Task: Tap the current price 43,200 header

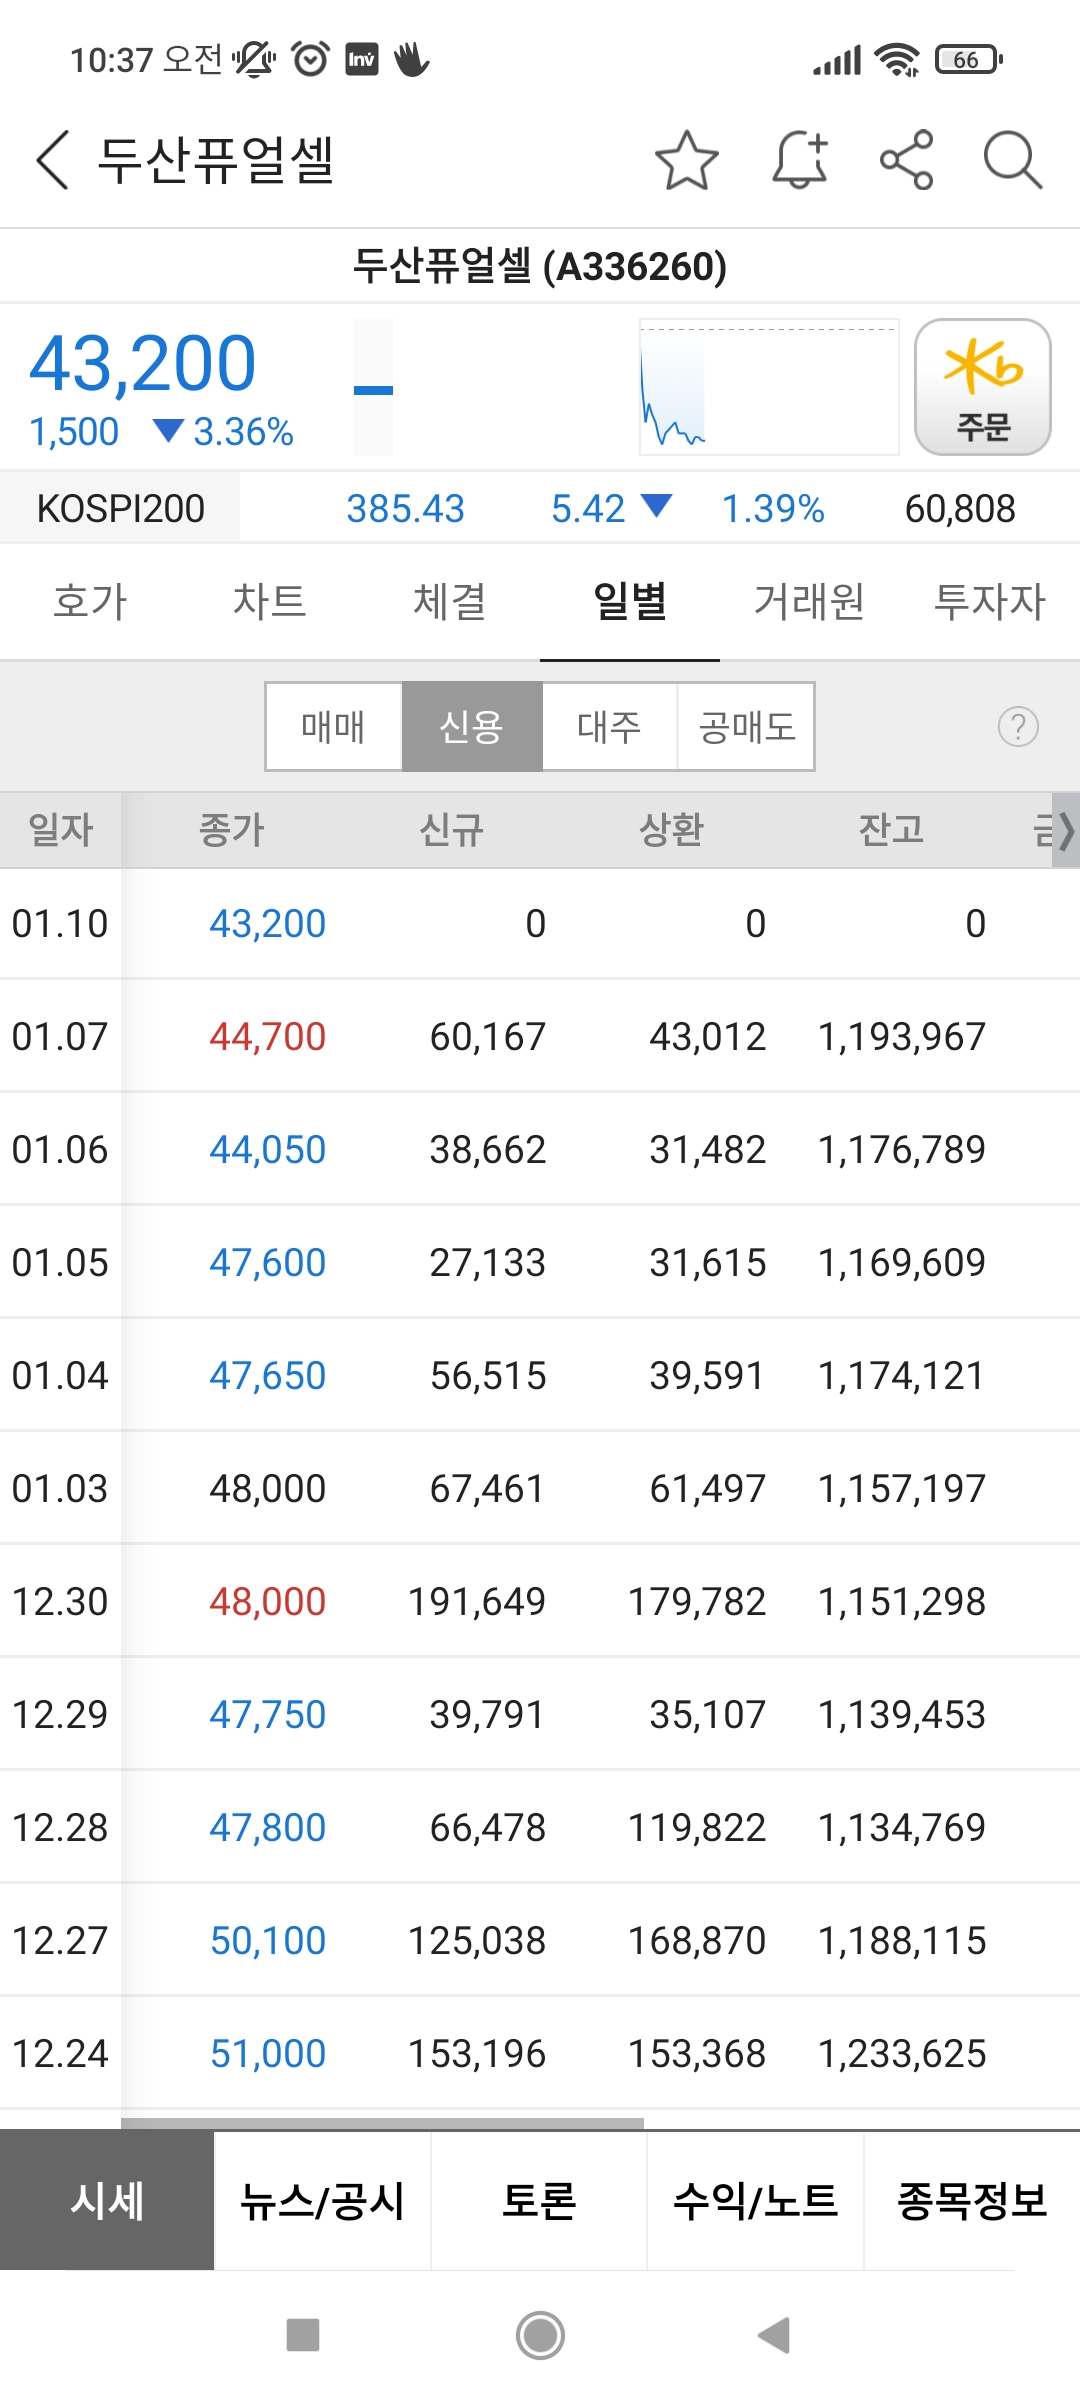Action: [x=143, y=364]
